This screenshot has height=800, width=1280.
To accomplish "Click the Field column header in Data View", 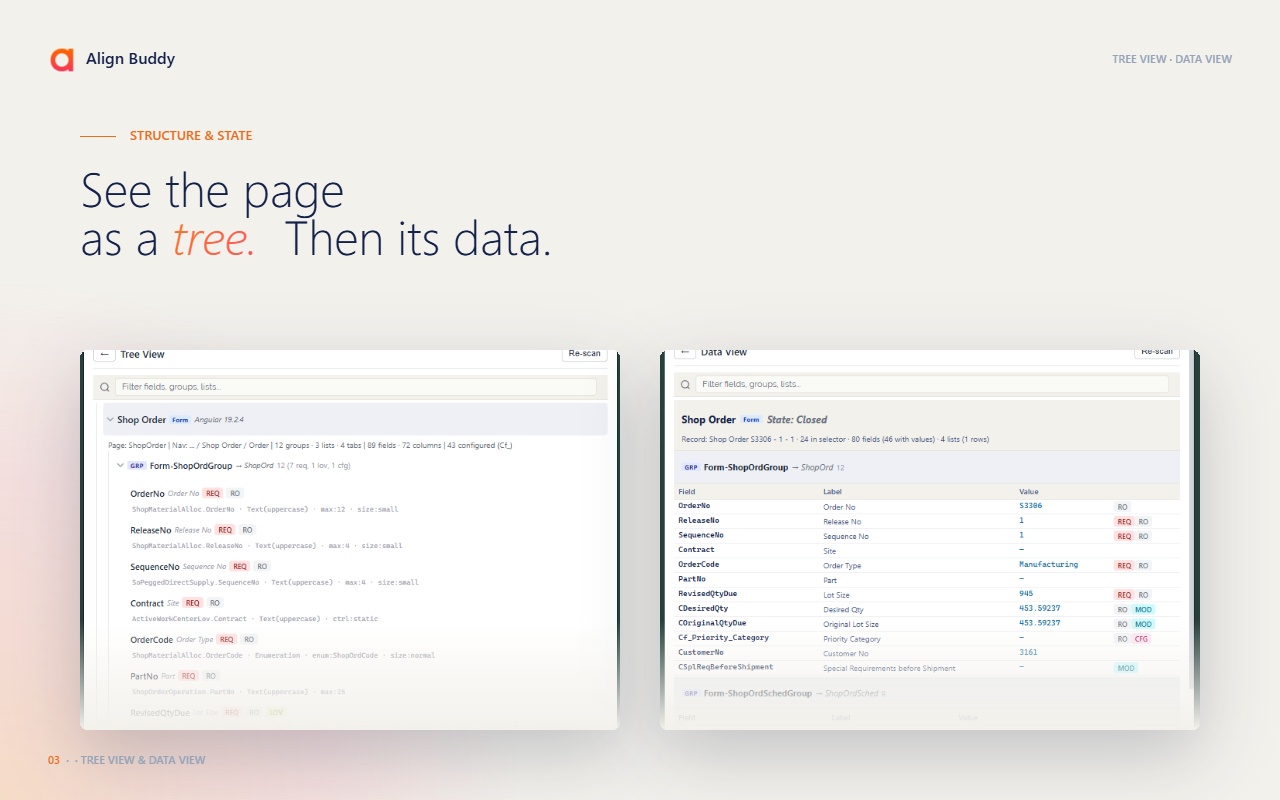I will point(687,492).
